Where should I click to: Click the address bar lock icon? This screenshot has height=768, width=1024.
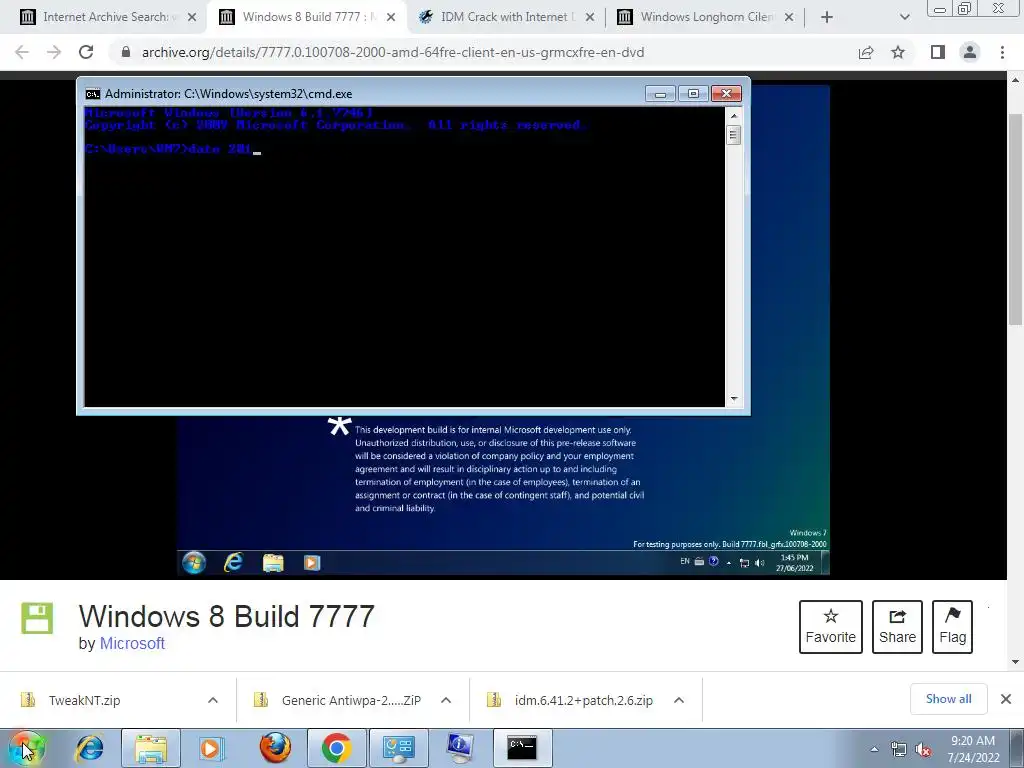coord(126,52)
